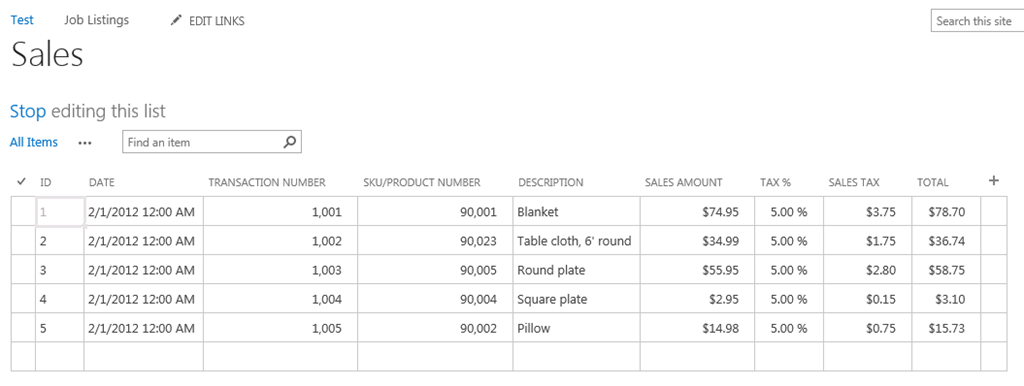Click the Search this site box
This screenshot has width=1024, height=386.
click(978, 21)
